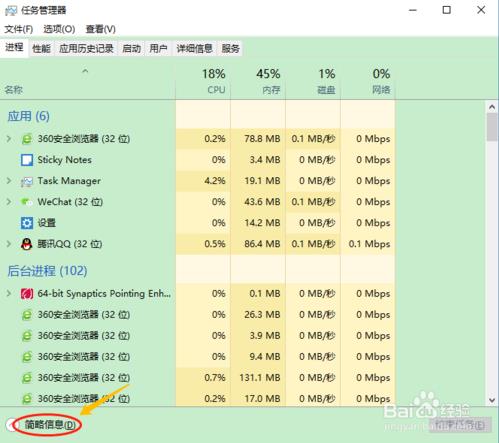This screenshot has height=443, width=499.
Task: Expand the WeChat (32 位) entry
Action: (x=9, y=202)
